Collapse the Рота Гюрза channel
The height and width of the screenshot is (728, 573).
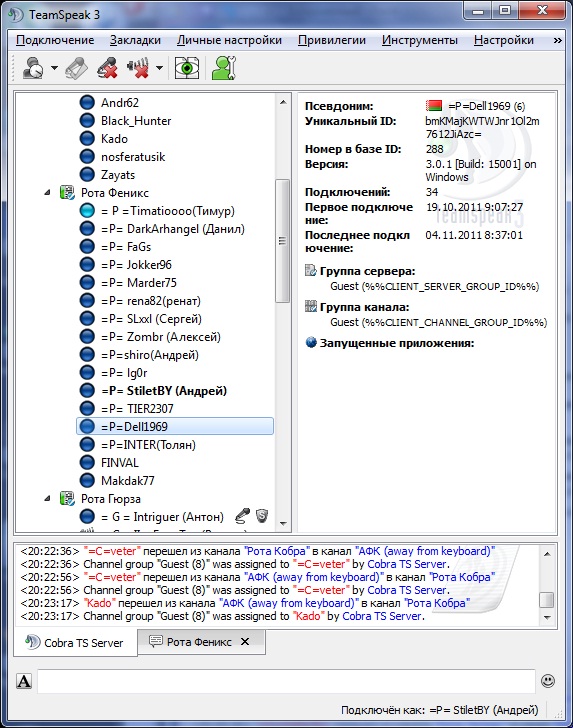(47, 499)
